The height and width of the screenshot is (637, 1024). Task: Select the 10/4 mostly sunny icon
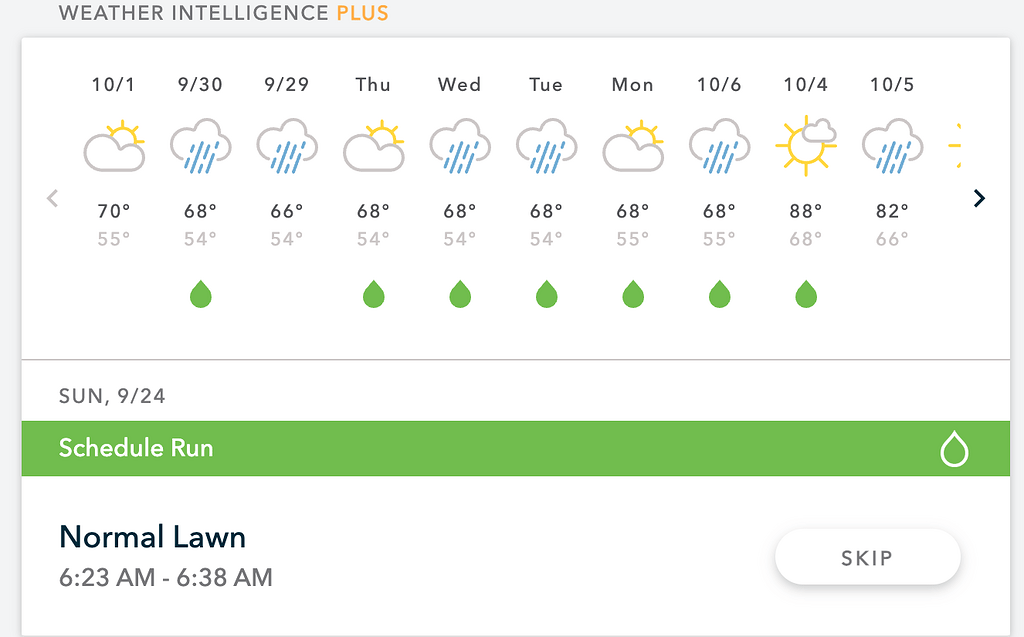pyautogui.click(x=806, y=146)
